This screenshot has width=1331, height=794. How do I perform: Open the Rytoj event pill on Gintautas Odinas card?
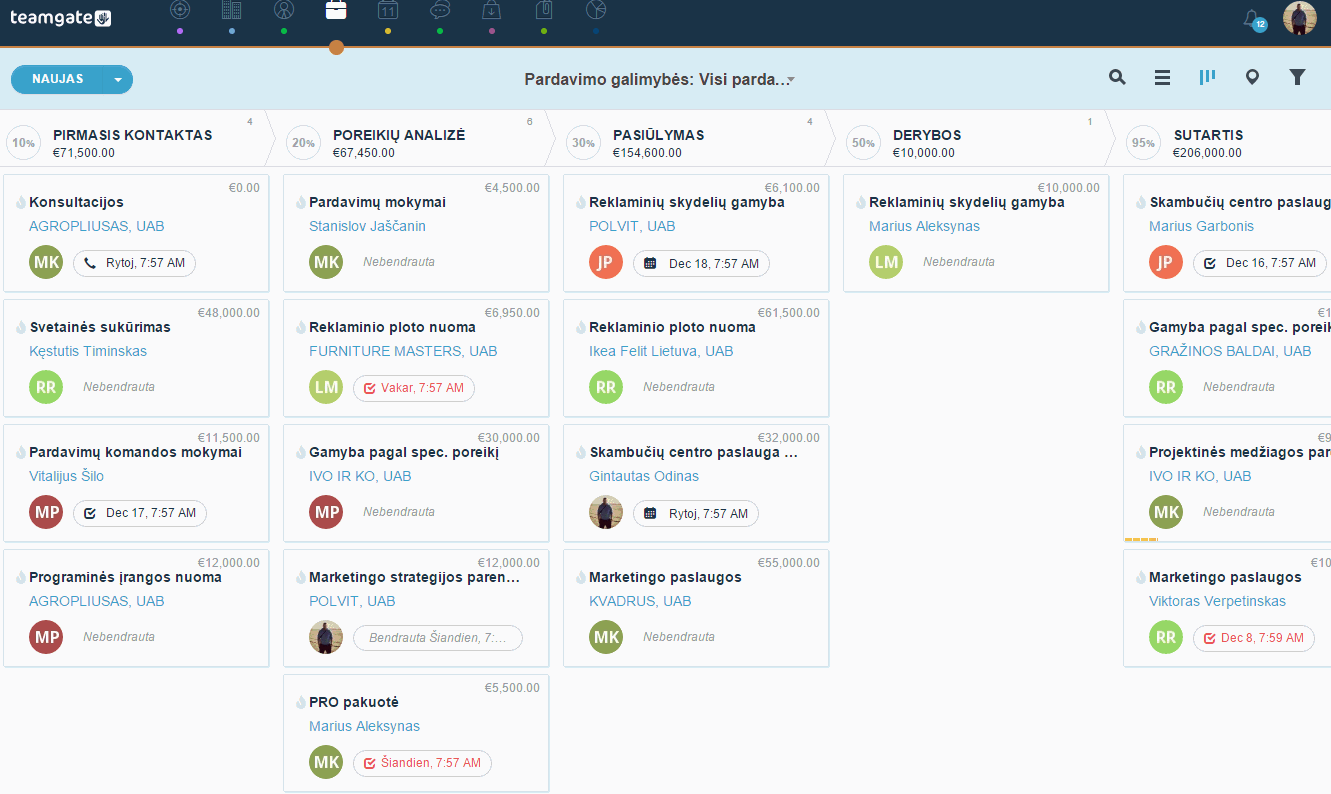695,513
